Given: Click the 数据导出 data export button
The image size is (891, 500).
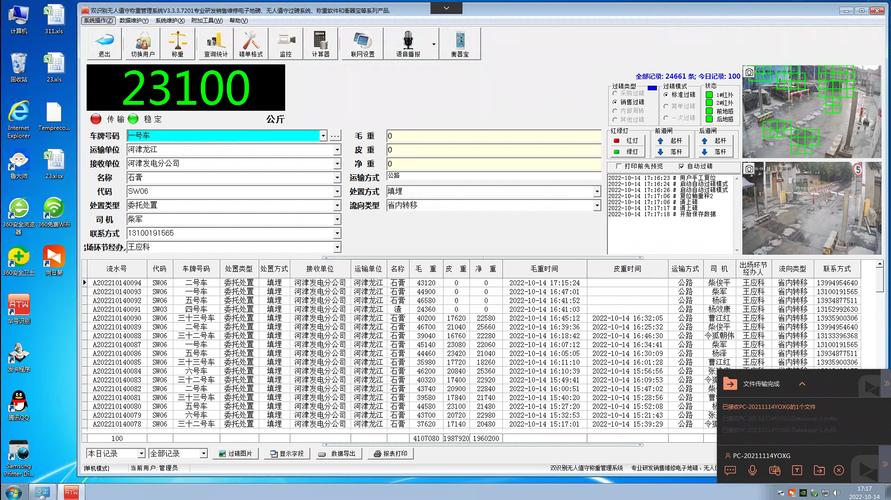Looking at the screenshot, I should tap(337, 453).
